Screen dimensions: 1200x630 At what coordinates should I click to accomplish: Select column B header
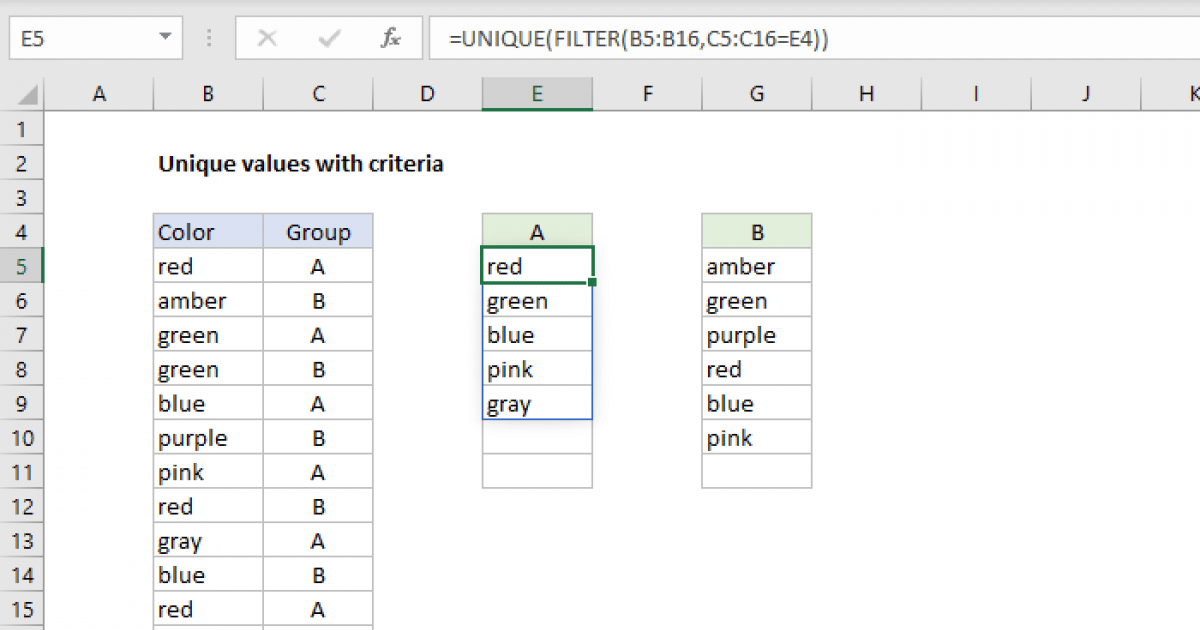(x=208, y=94)
